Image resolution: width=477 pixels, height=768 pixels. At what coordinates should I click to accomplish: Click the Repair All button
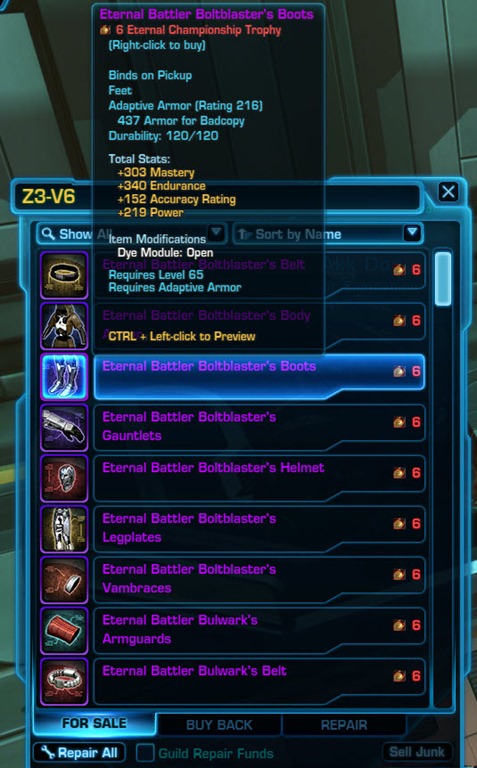tap(79, 753)
